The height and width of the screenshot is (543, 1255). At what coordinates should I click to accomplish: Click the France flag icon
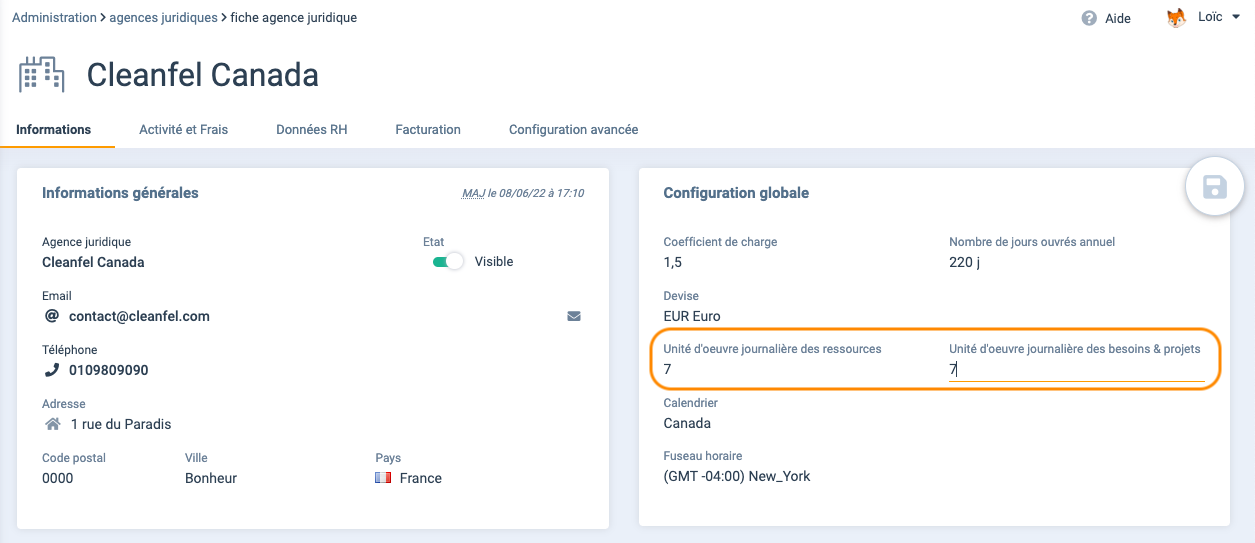click(x=383, y=478)
